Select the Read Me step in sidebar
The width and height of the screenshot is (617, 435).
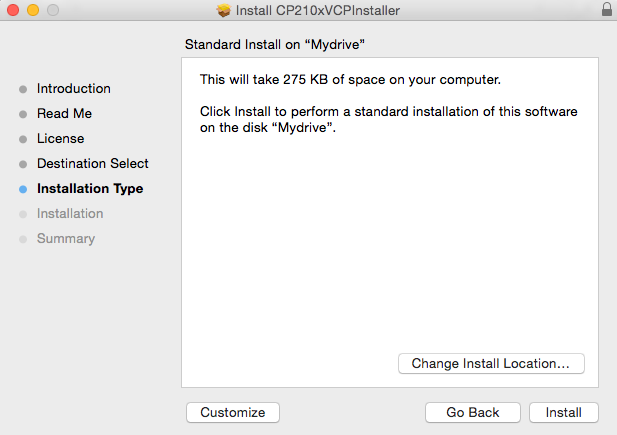click(x=64, y=114)
